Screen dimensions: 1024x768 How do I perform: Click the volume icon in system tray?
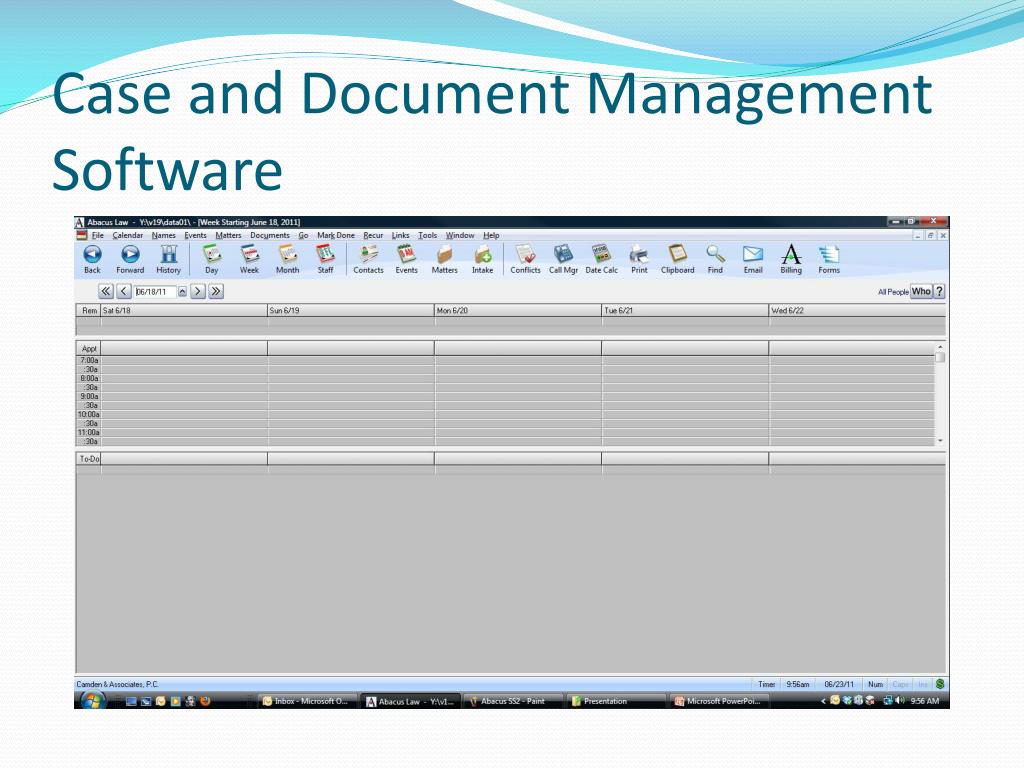tap(900, 701)
